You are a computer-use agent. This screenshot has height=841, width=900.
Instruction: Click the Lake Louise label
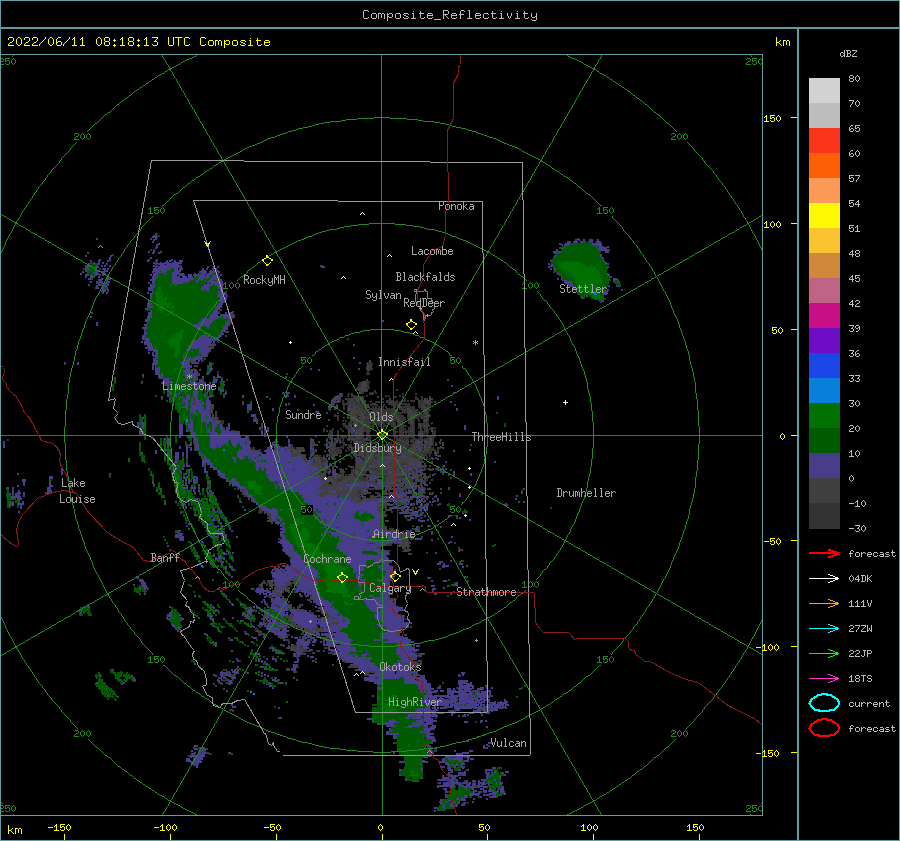coord(77,491)
